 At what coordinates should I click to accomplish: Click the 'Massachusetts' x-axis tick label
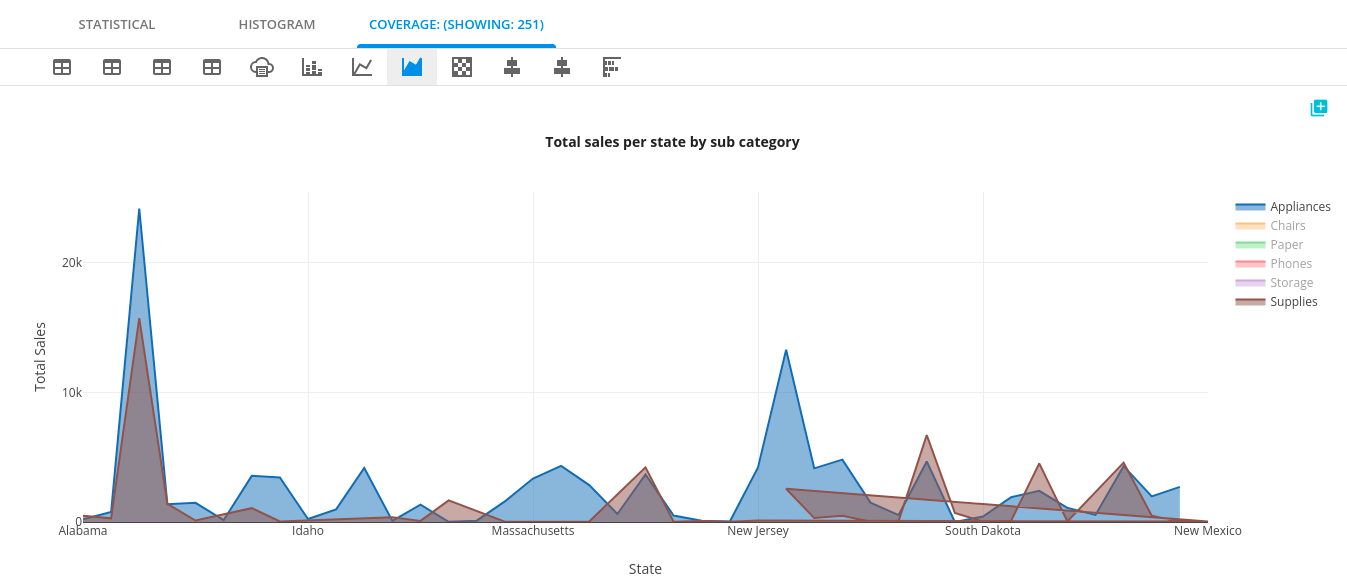coord(533,531)
